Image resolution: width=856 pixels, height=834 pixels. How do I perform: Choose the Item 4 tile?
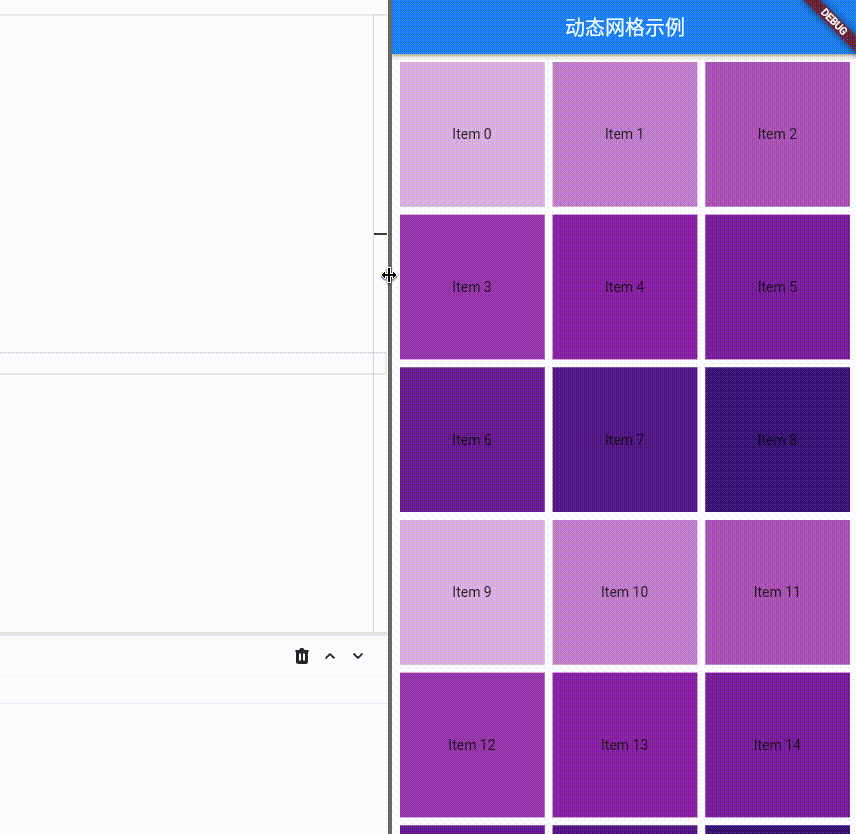(x=624, y=287)
